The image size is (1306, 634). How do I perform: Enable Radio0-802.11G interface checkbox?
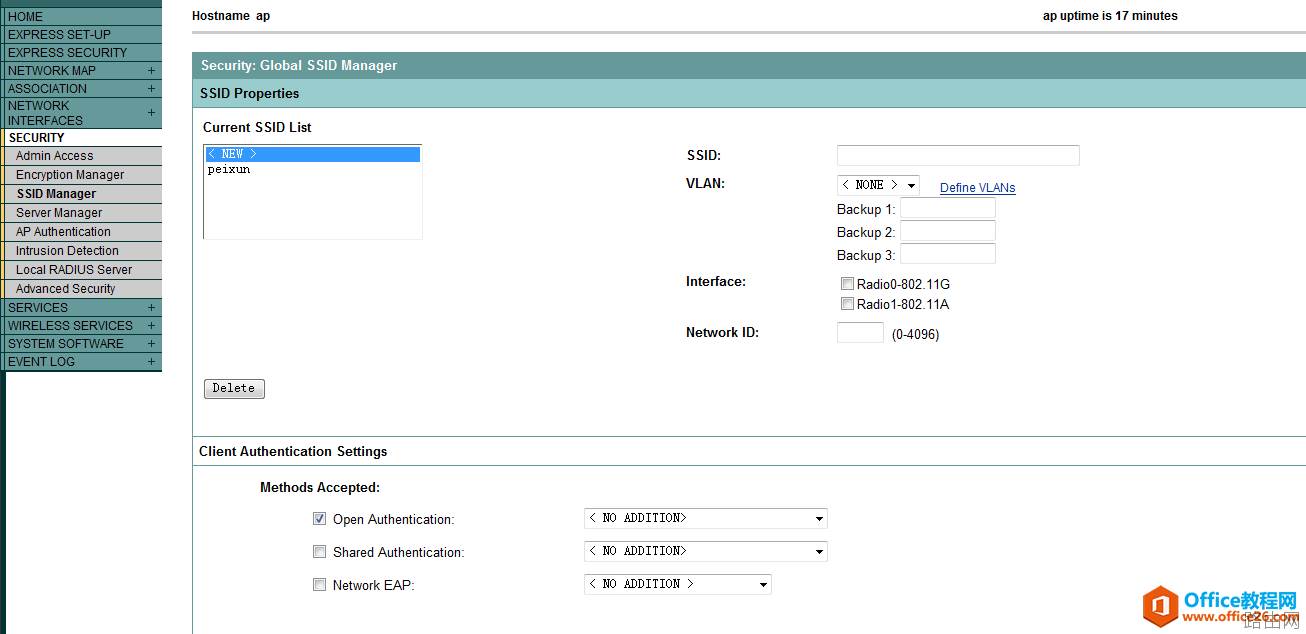click(x=847, y=284)
